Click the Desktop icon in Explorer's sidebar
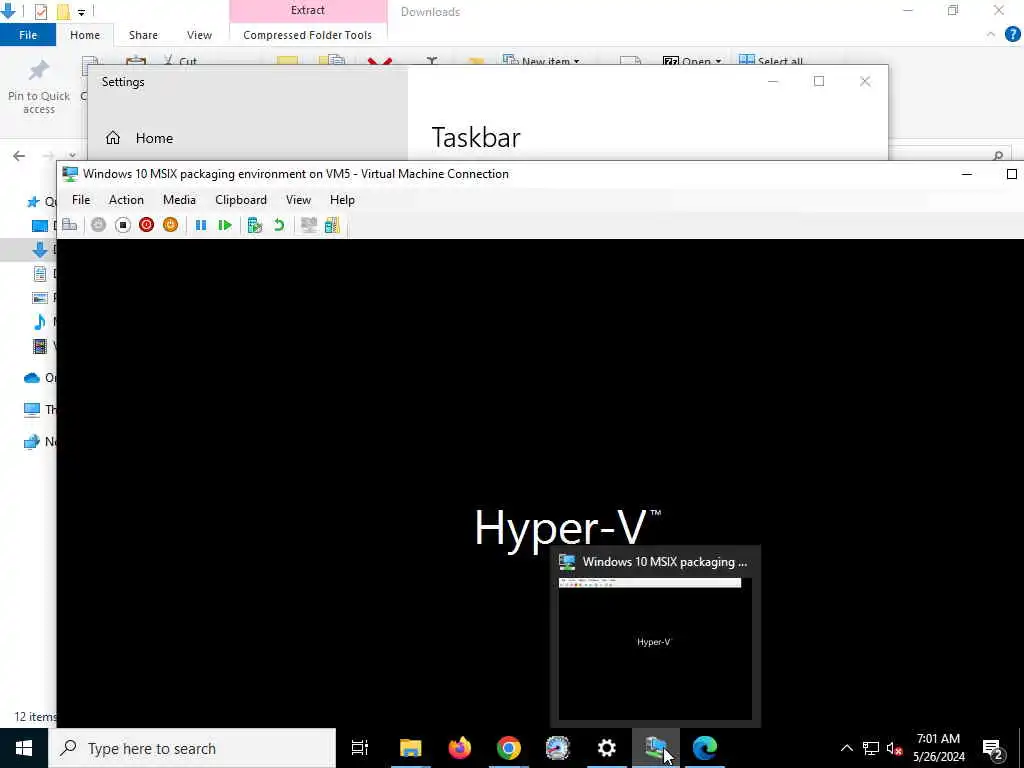Screen dimensions: 1024x768 40,226
